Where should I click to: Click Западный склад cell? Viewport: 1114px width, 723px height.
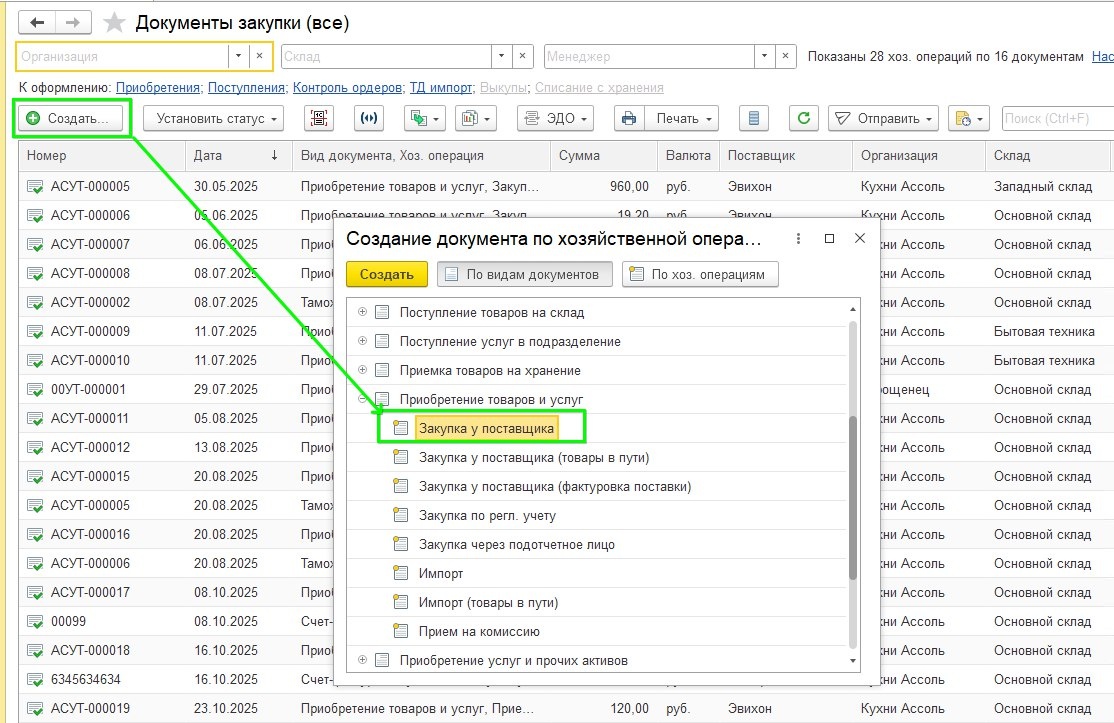(1042, 187)
